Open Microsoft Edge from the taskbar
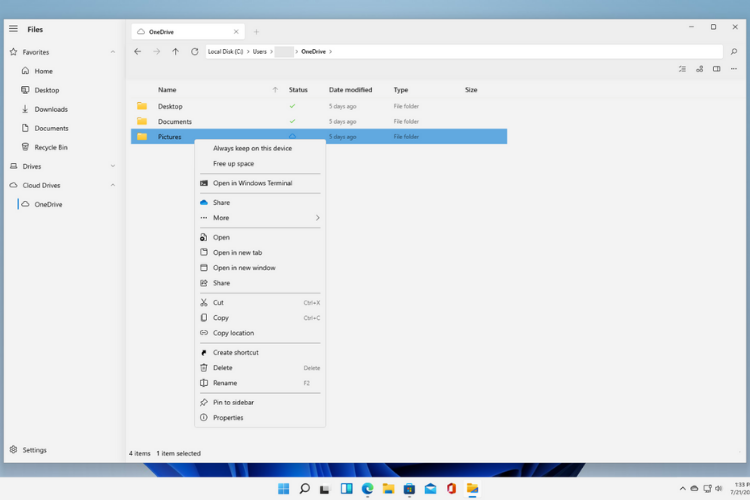 (367, 489)
